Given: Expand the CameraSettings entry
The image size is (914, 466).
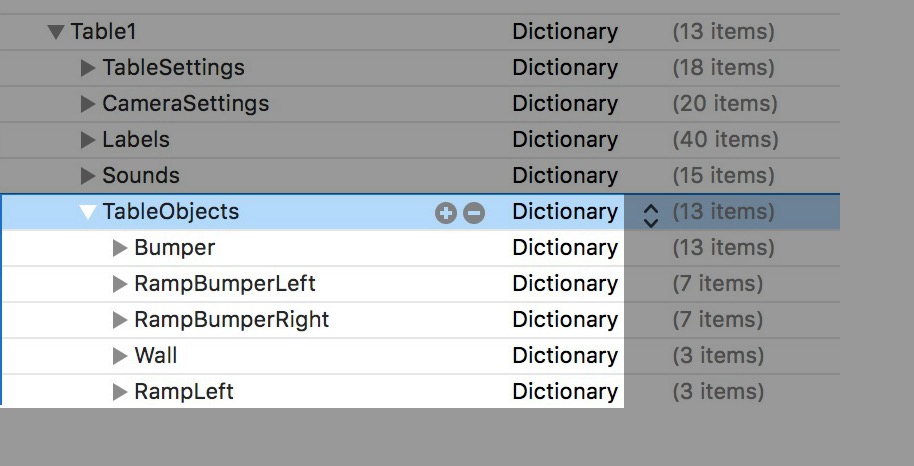Looking at the screenshot, I should [x=88, y=104].
